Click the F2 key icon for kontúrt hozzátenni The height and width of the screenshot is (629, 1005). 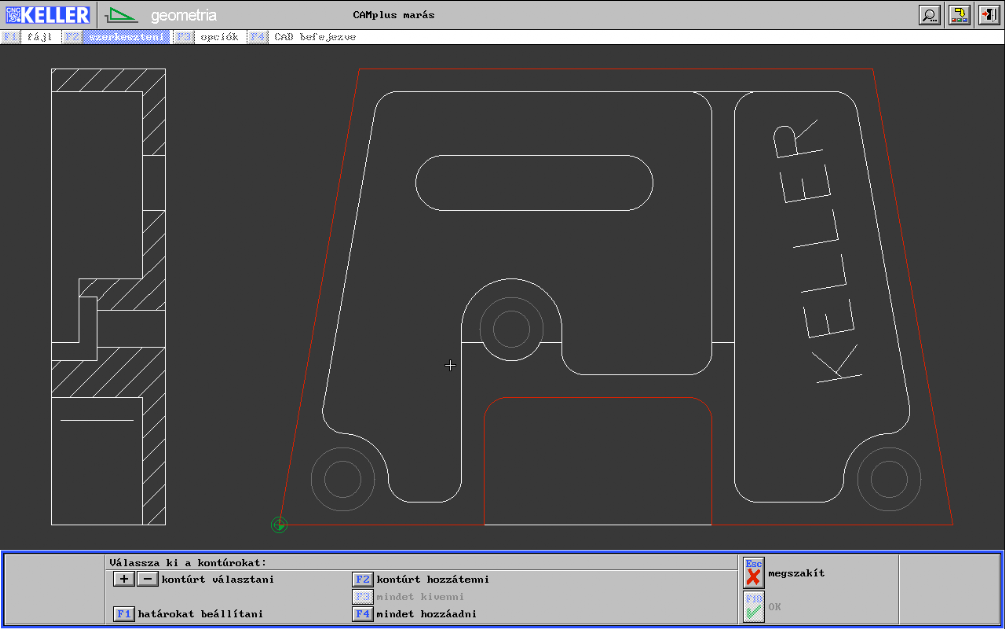tap(362, 579)
